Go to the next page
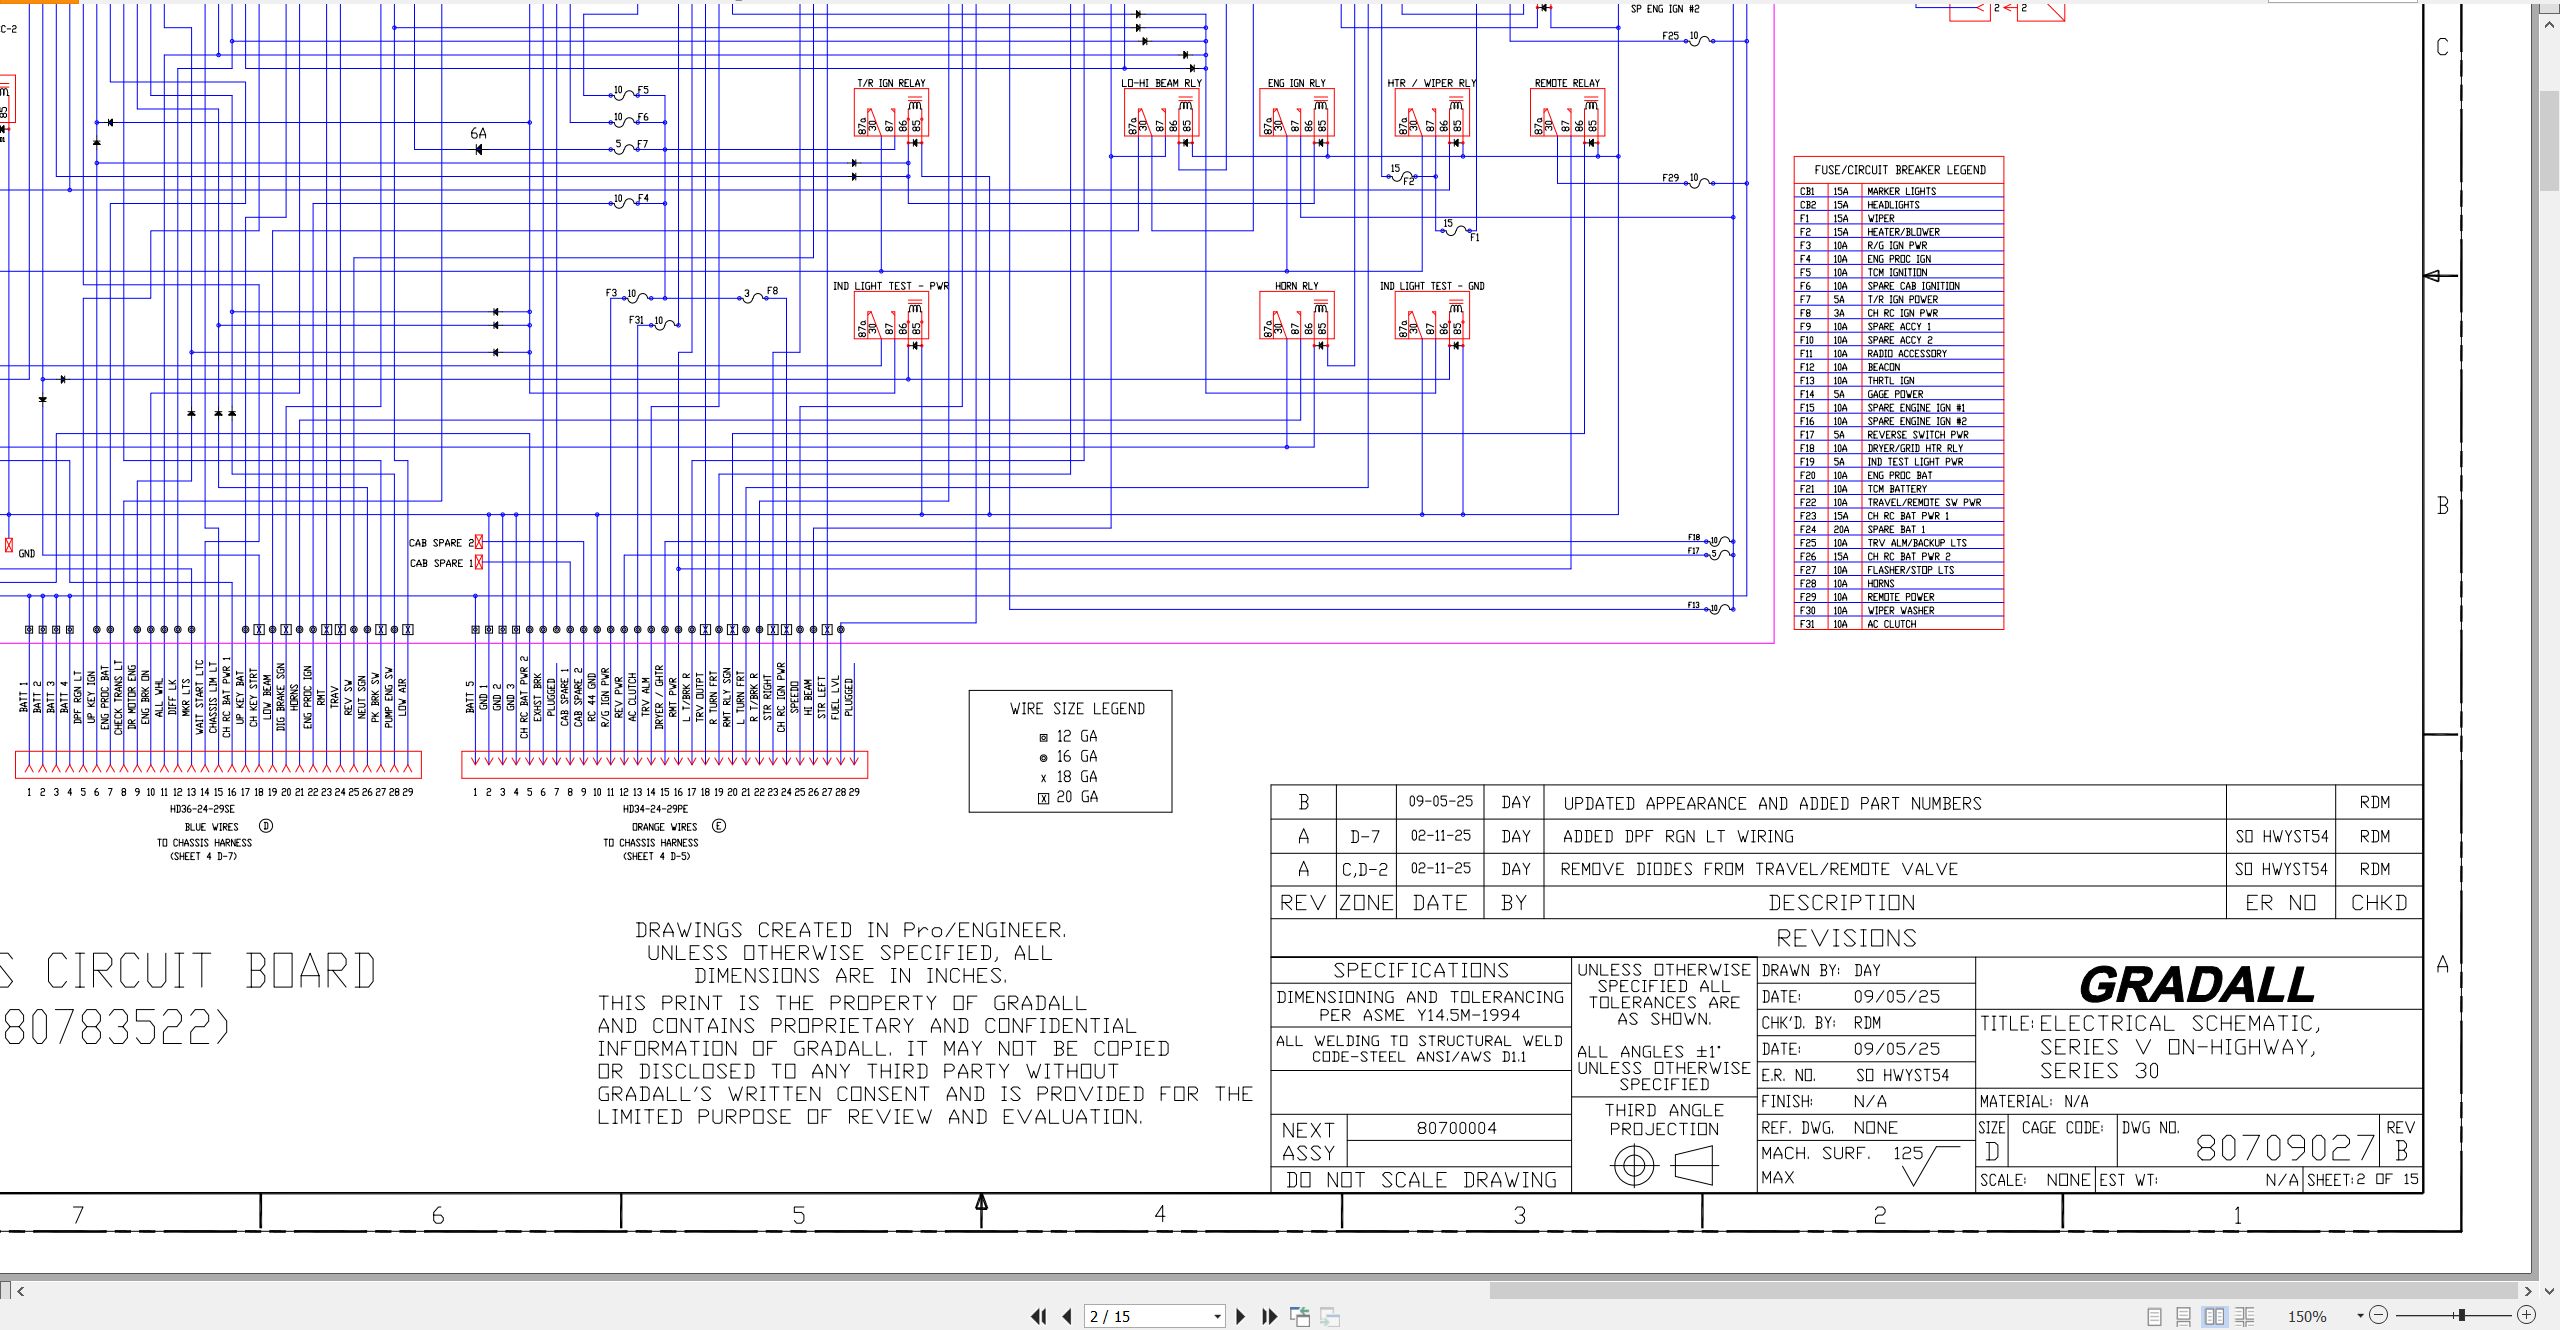The image size is (2560, 1330). 1241,1316
